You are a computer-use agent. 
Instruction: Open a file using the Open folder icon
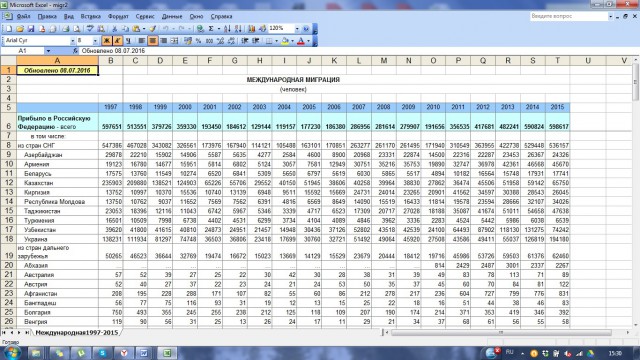point(20,29)
